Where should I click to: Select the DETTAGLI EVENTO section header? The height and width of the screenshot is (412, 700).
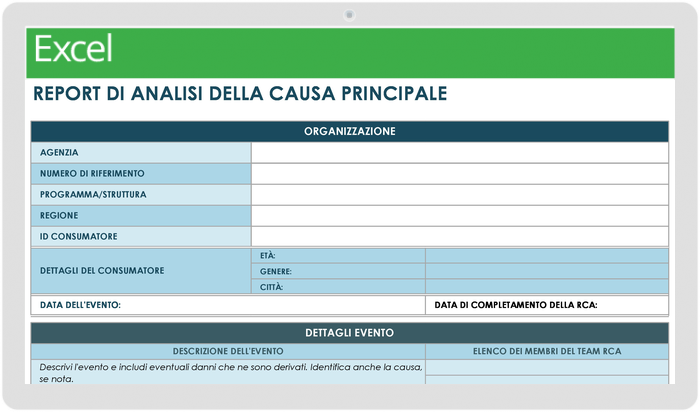[x=350, y=333]
